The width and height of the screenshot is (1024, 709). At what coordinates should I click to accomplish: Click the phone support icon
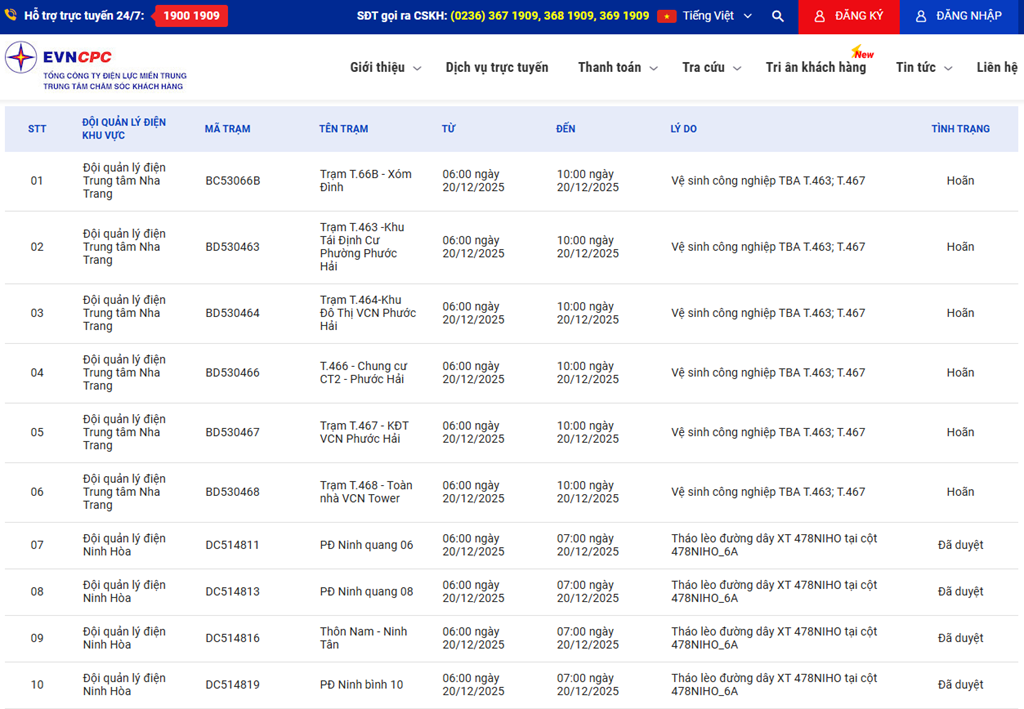pos(11,16)
